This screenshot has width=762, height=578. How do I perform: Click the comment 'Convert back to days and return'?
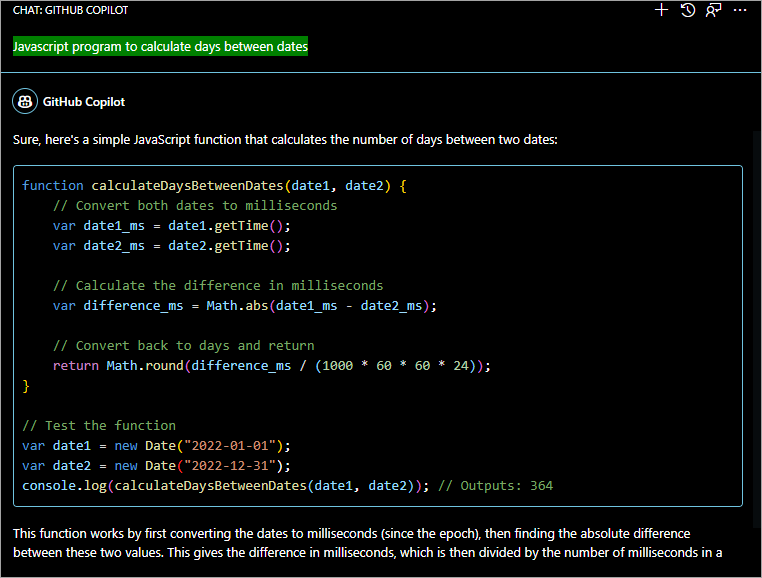(184, 346)
